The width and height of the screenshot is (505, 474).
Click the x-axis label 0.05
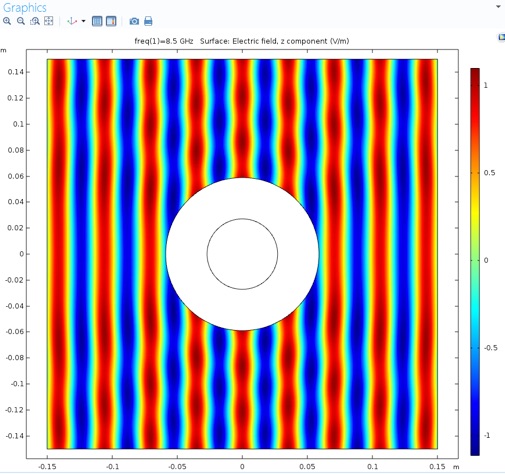point(307,467)
